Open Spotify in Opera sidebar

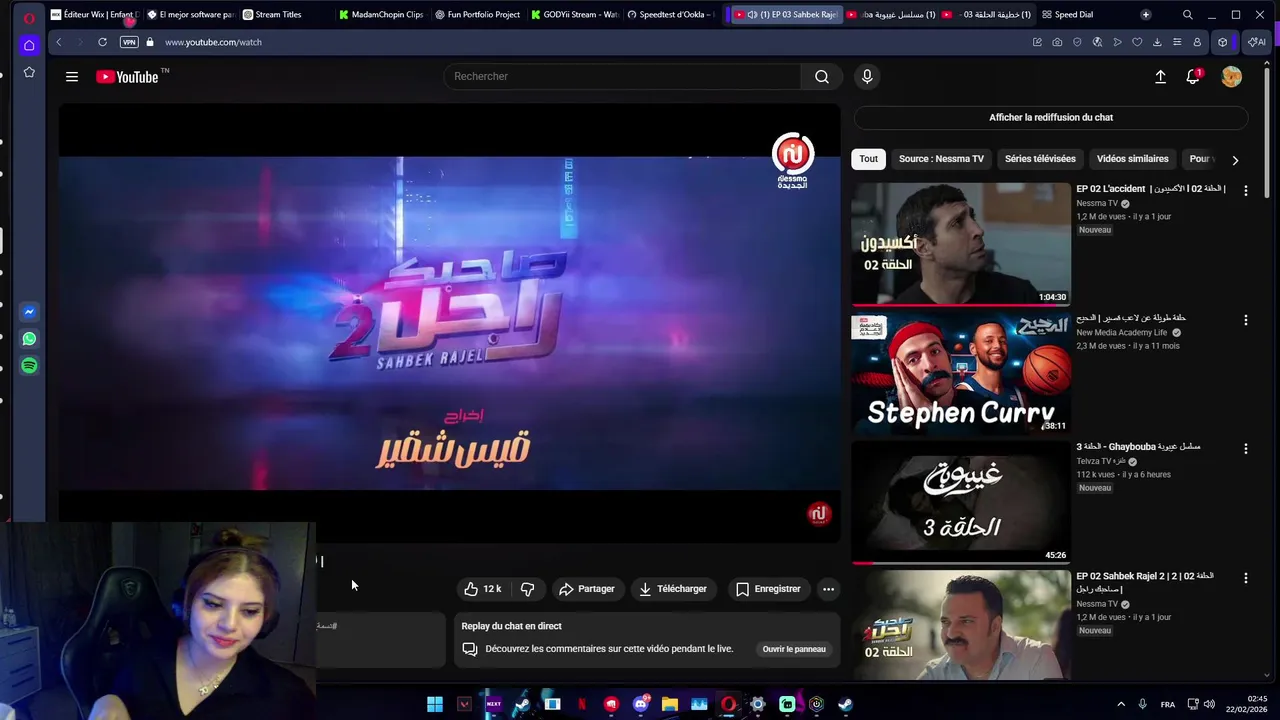click(x=29, y=366)
